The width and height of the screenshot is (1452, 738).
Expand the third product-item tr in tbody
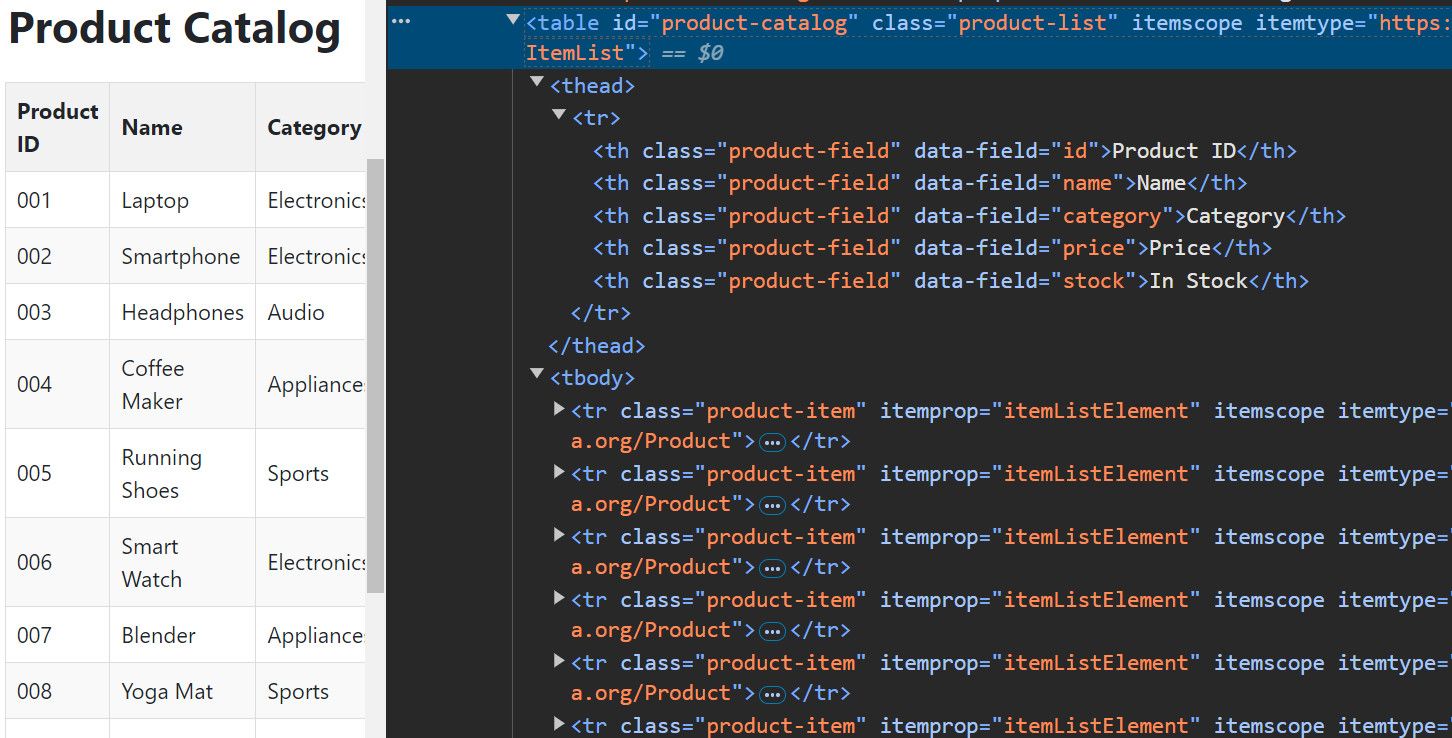[x=560, y=534]
